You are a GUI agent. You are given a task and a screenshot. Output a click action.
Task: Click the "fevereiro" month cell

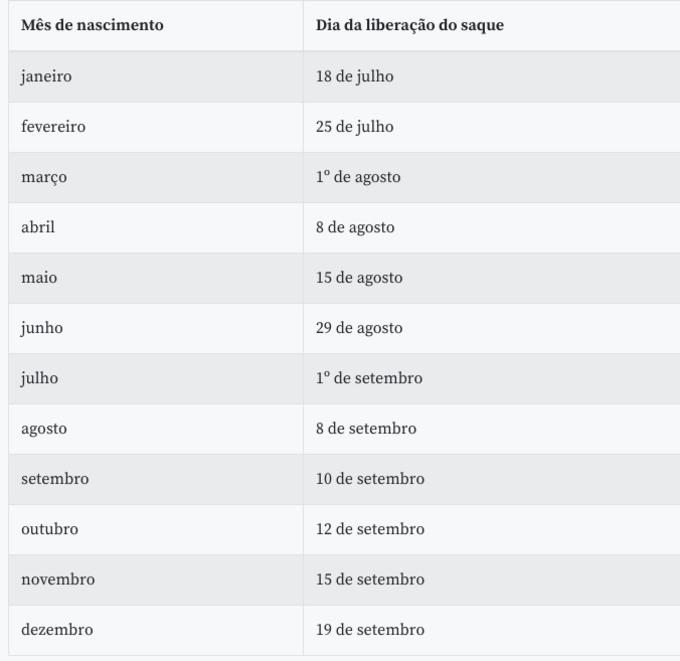53,127
